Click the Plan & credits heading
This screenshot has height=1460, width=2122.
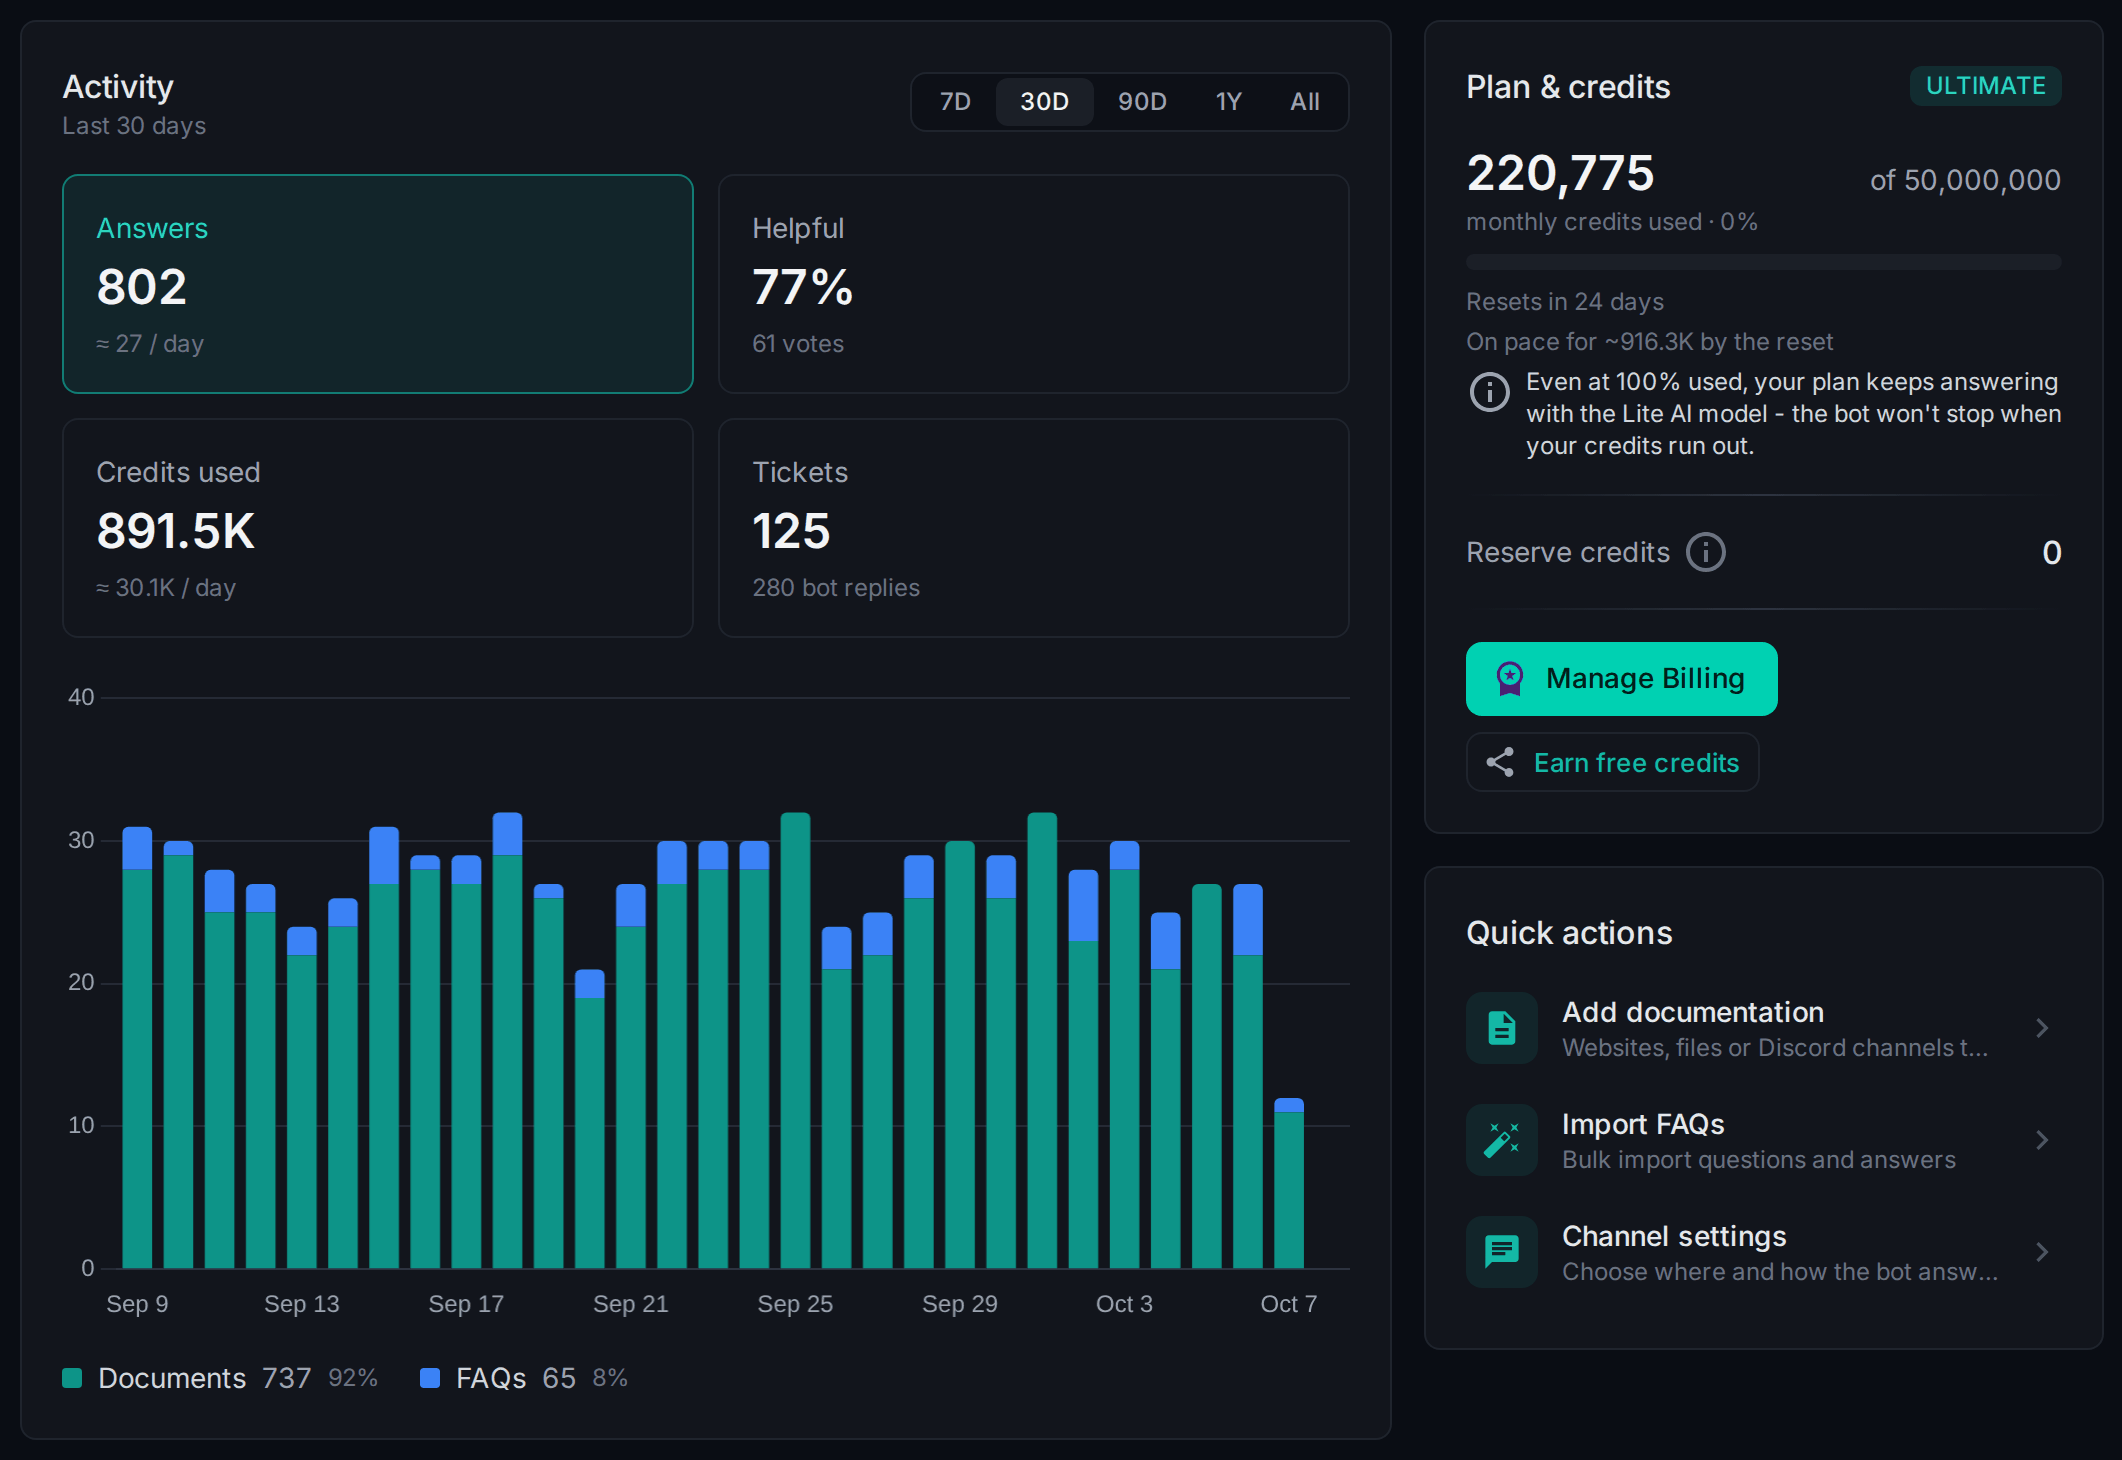(1568, 87)
